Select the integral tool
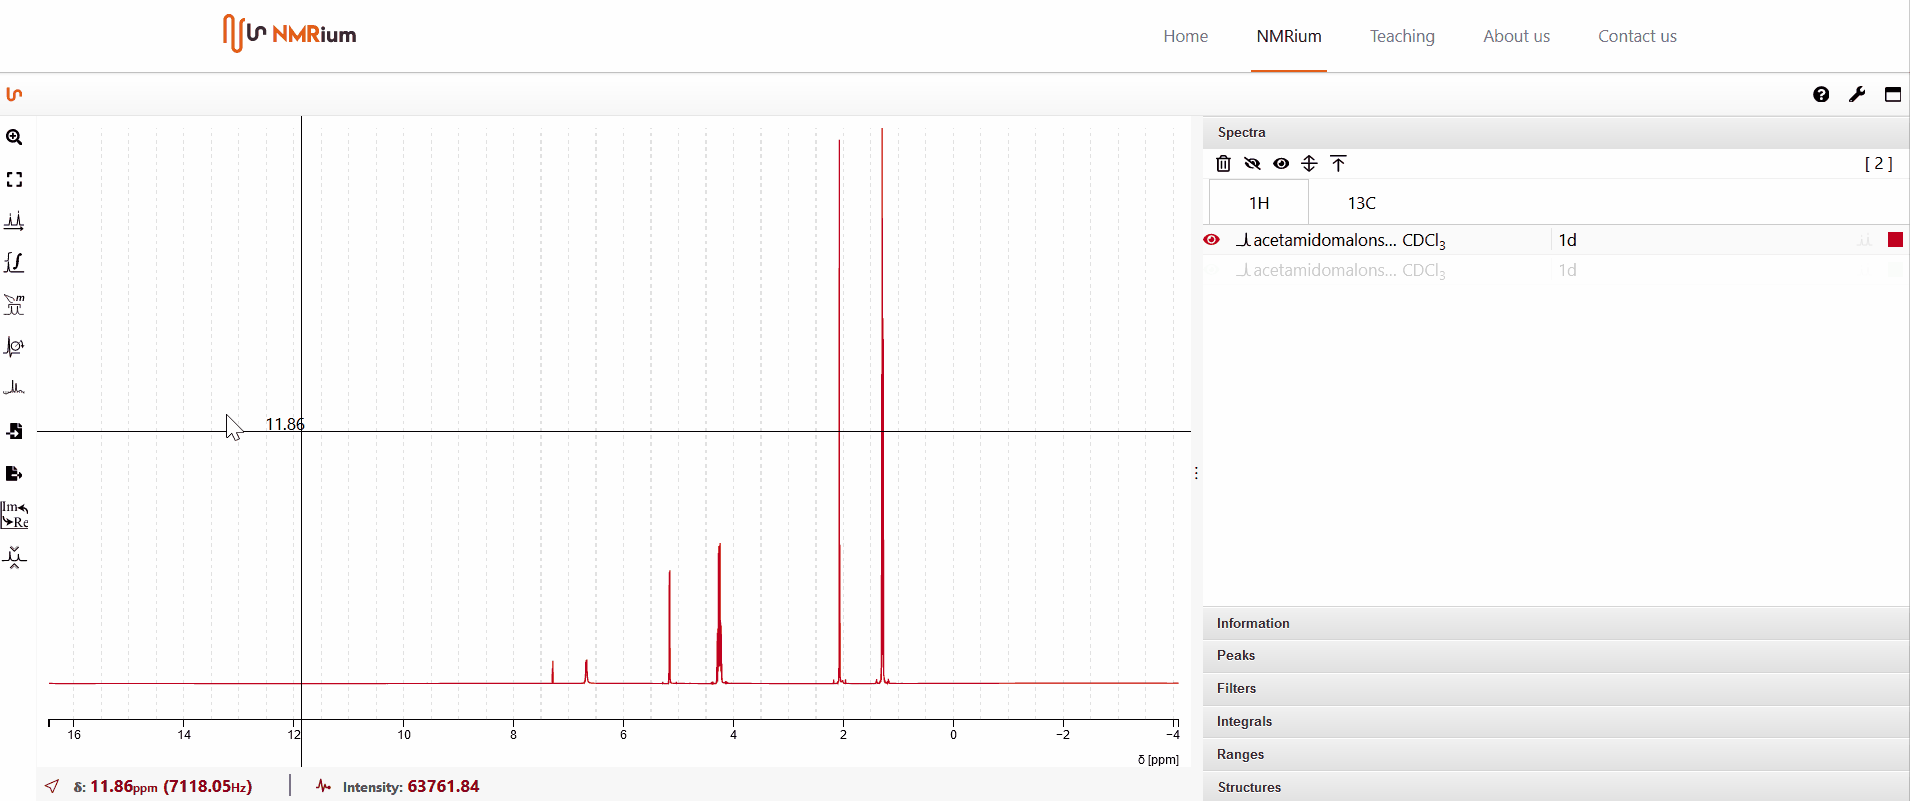Image resolution: width=1910 pixels, height=801 pixels. coord(14,263)
